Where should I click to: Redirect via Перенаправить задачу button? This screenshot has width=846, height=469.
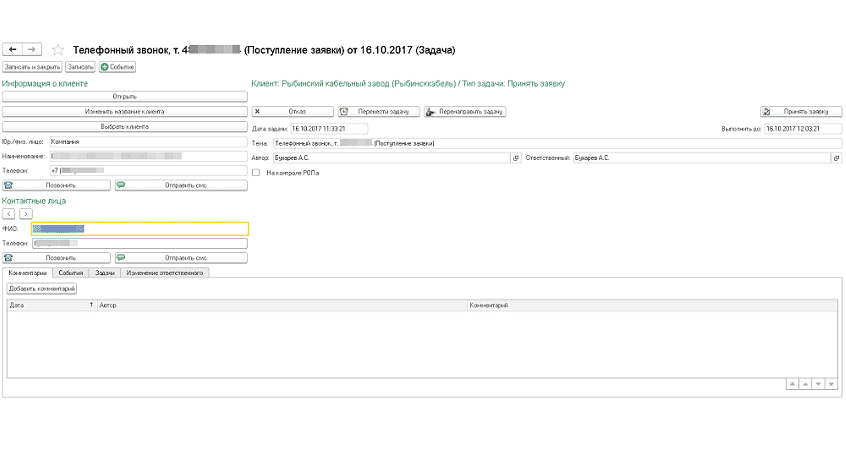[x=465, y=112]
